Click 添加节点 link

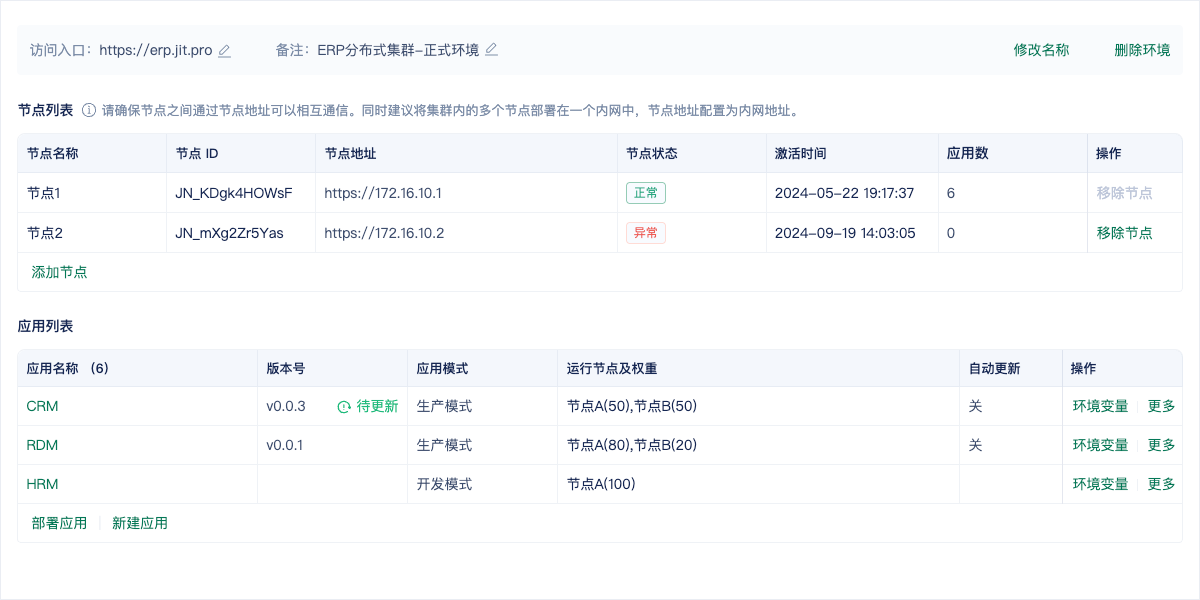pos(59,272)
